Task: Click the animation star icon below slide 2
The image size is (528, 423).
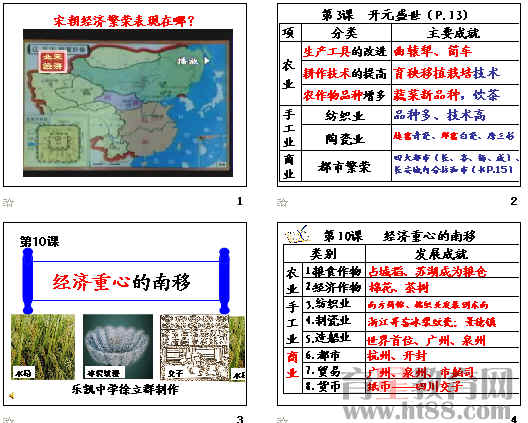Action: 282,202
